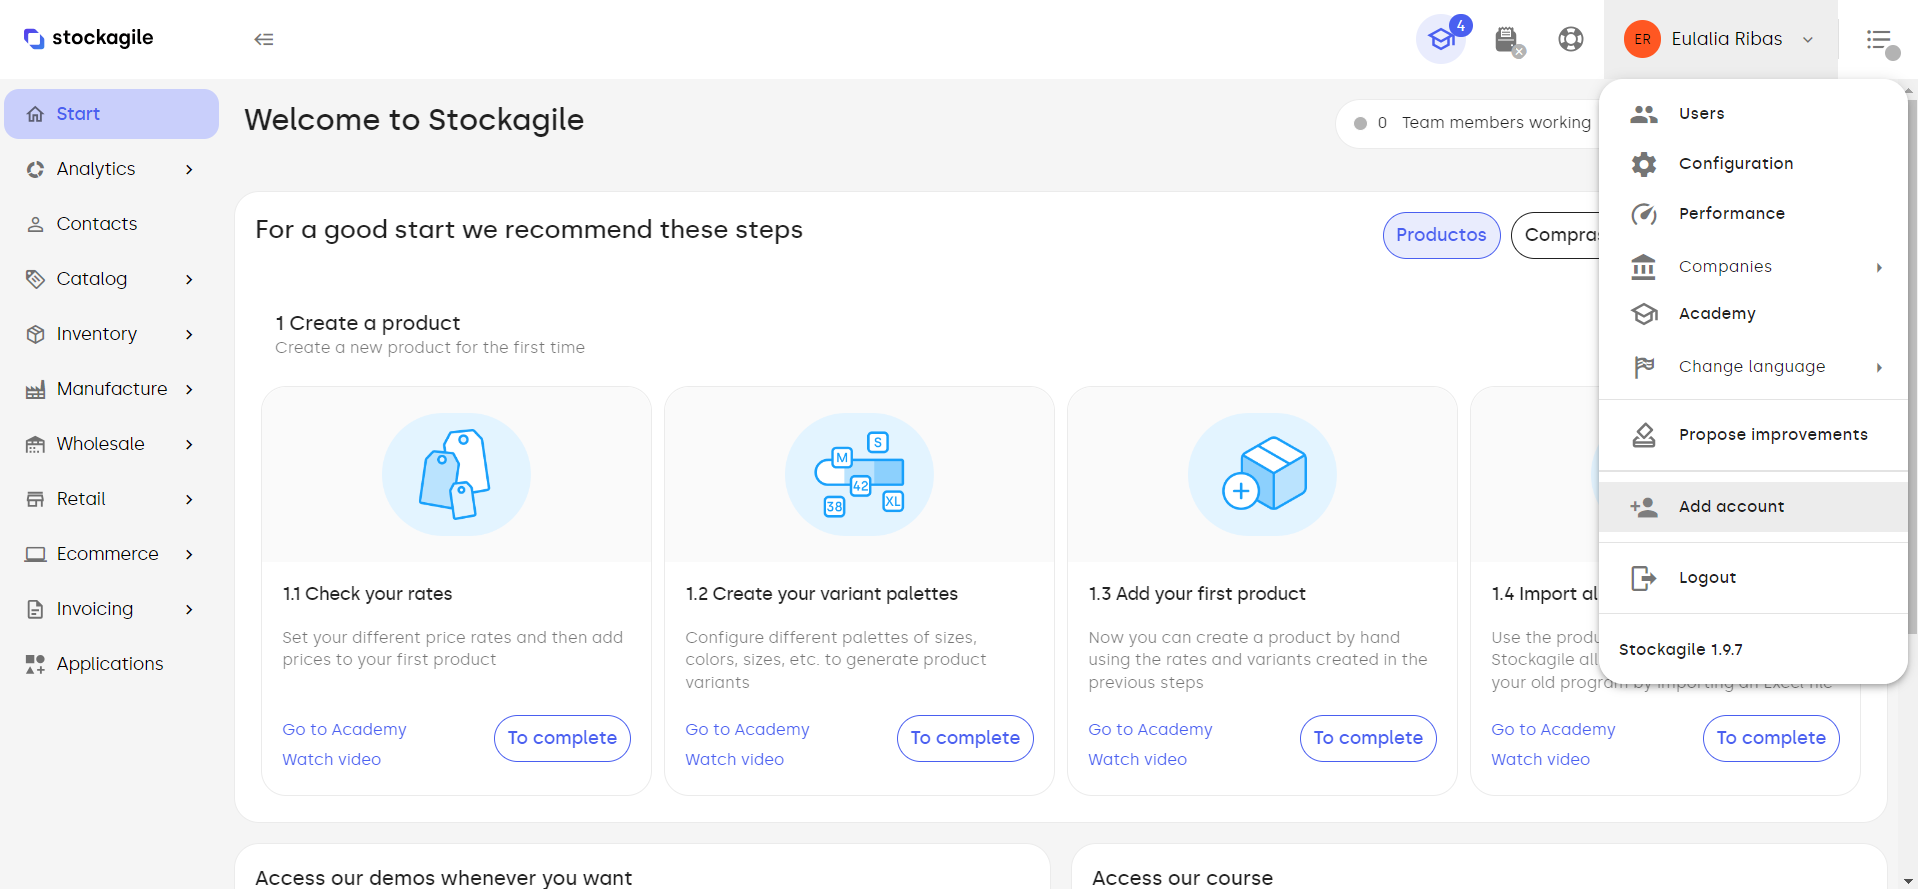Open the Change language submenu arrow
Screen dimensions: 1918x889
pyautogui.click(x=1879, y=367)
